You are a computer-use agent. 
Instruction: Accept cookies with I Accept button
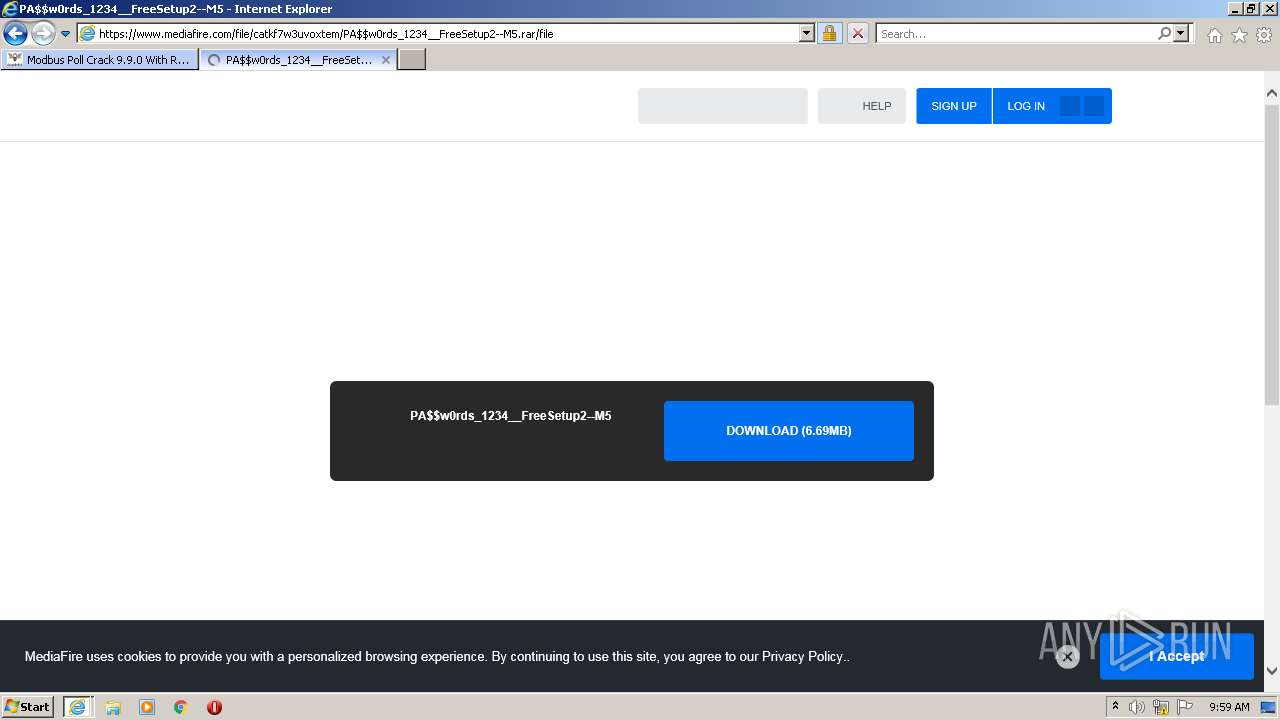coord(1177,656)
